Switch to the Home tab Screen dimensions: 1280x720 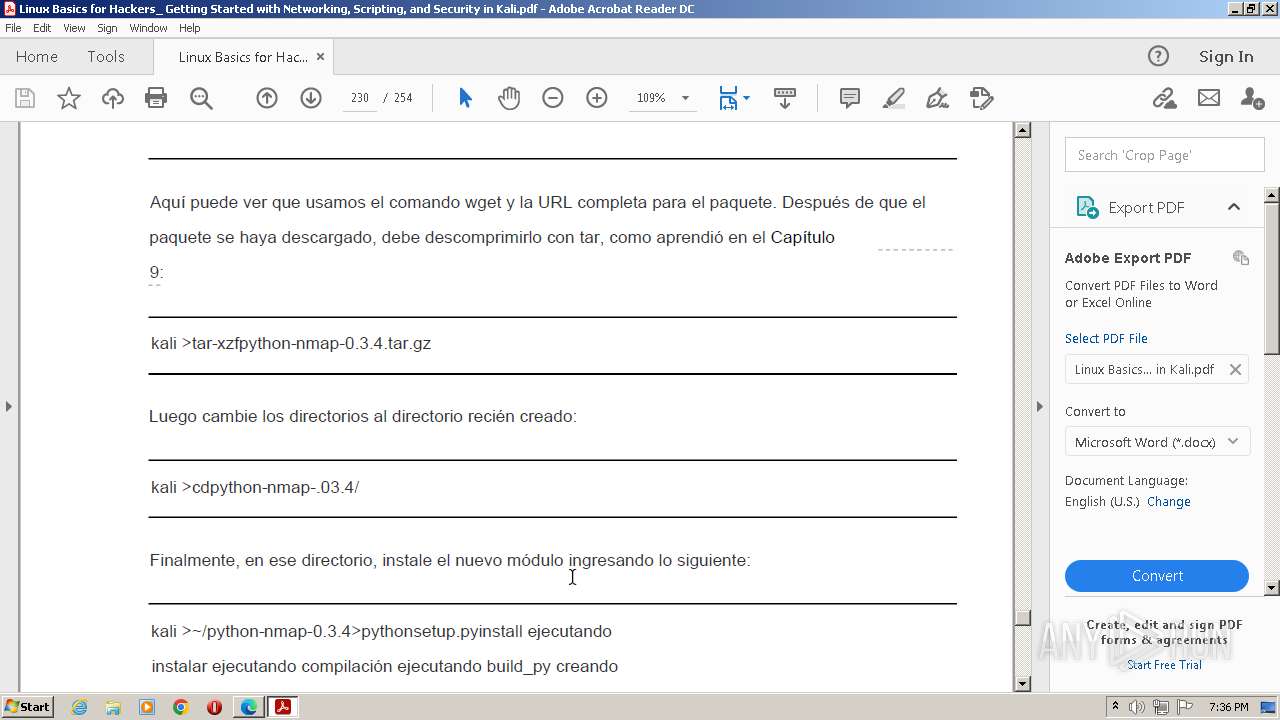[37, 57]
